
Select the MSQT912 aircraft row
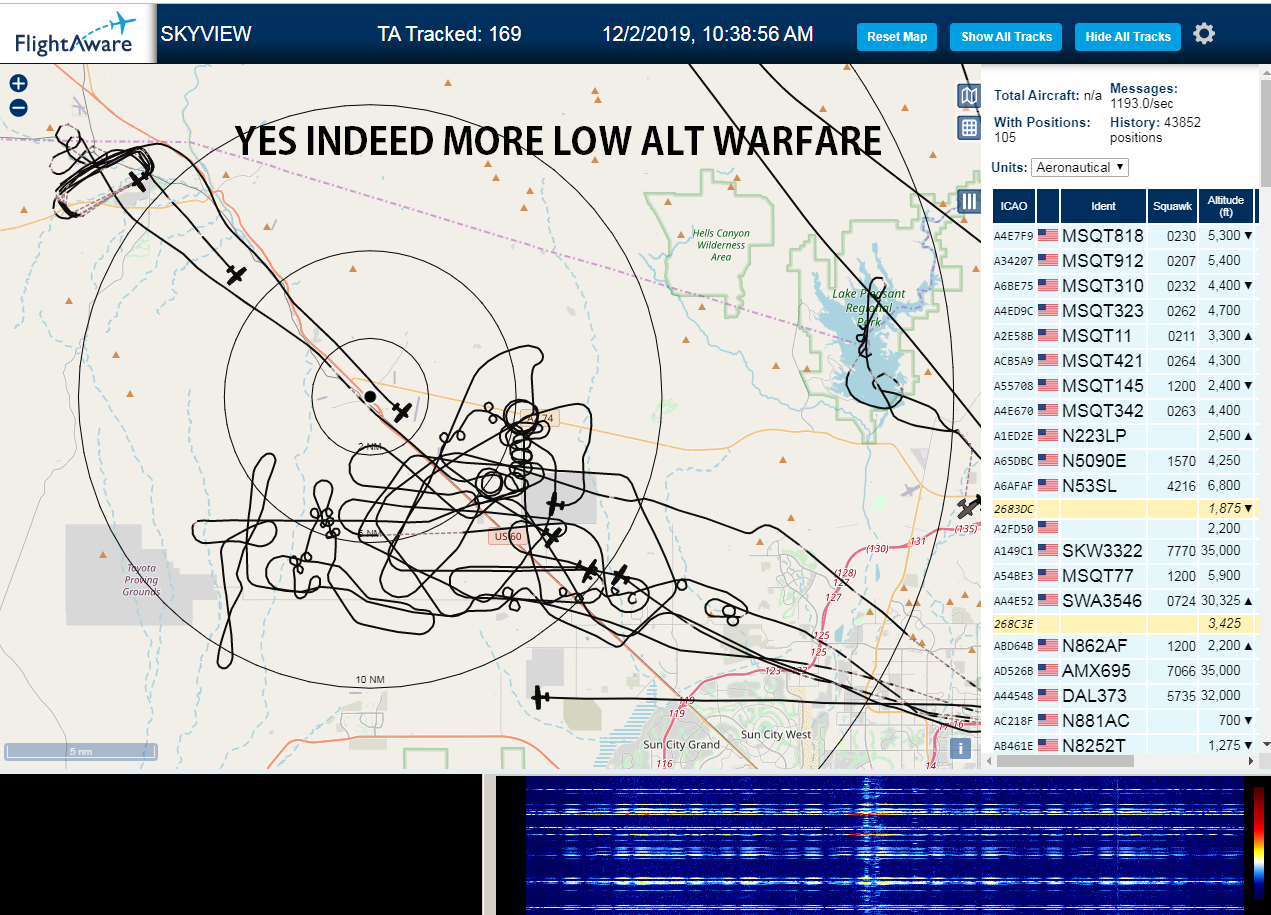click(1124, 261)
